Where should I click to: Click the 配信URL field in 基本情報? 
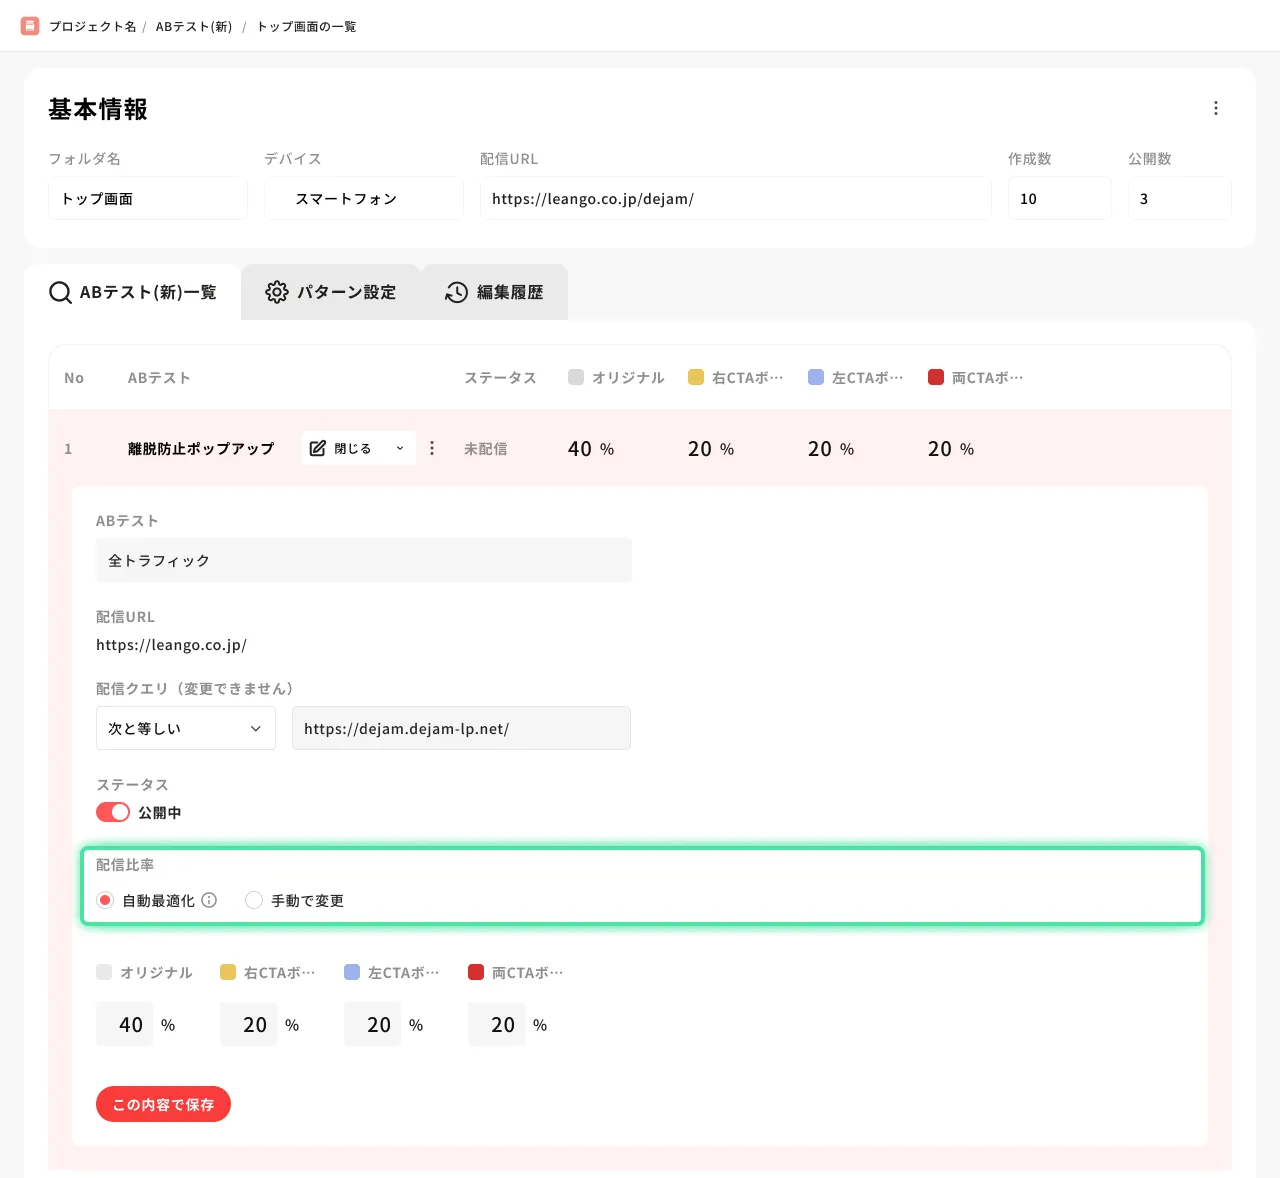tap(736, 198)
